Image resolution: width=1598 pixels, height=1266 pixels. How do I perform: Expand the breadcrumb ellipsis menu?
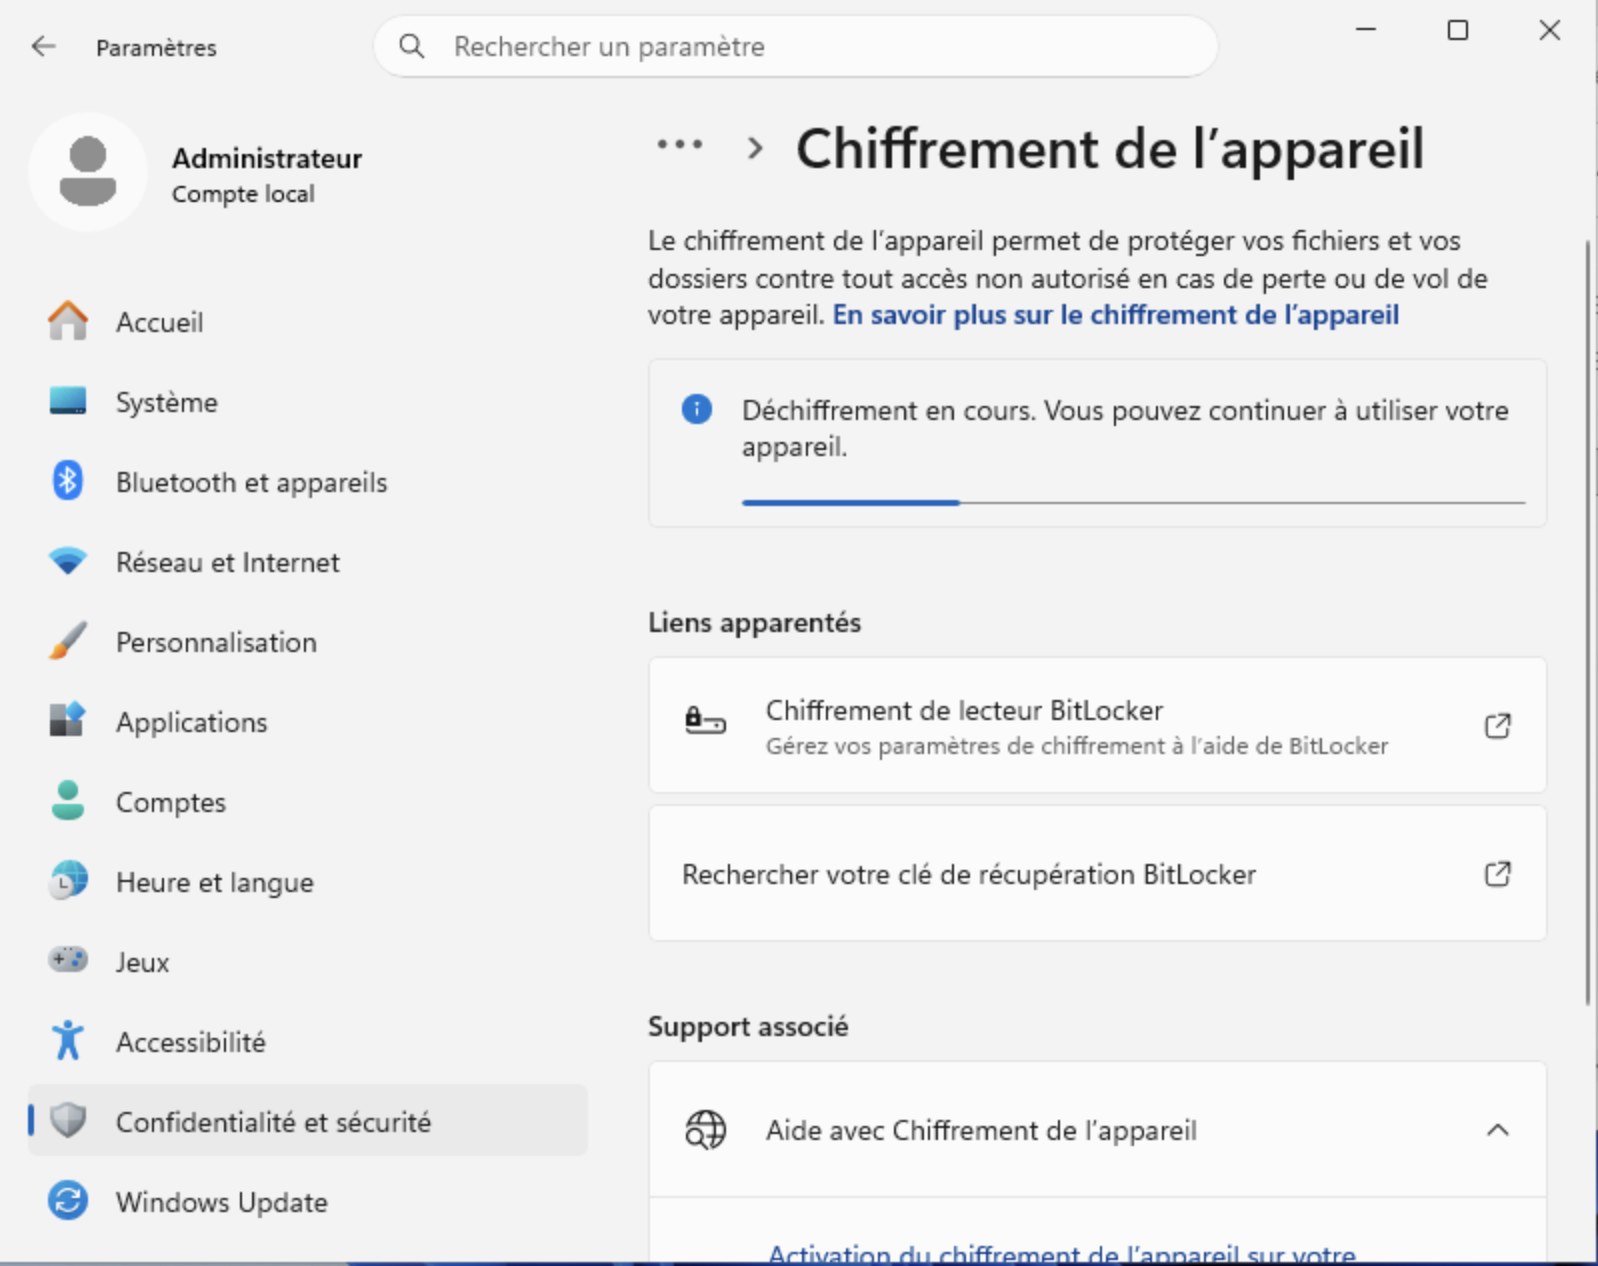pyautogui.click(x=680, y=145)
